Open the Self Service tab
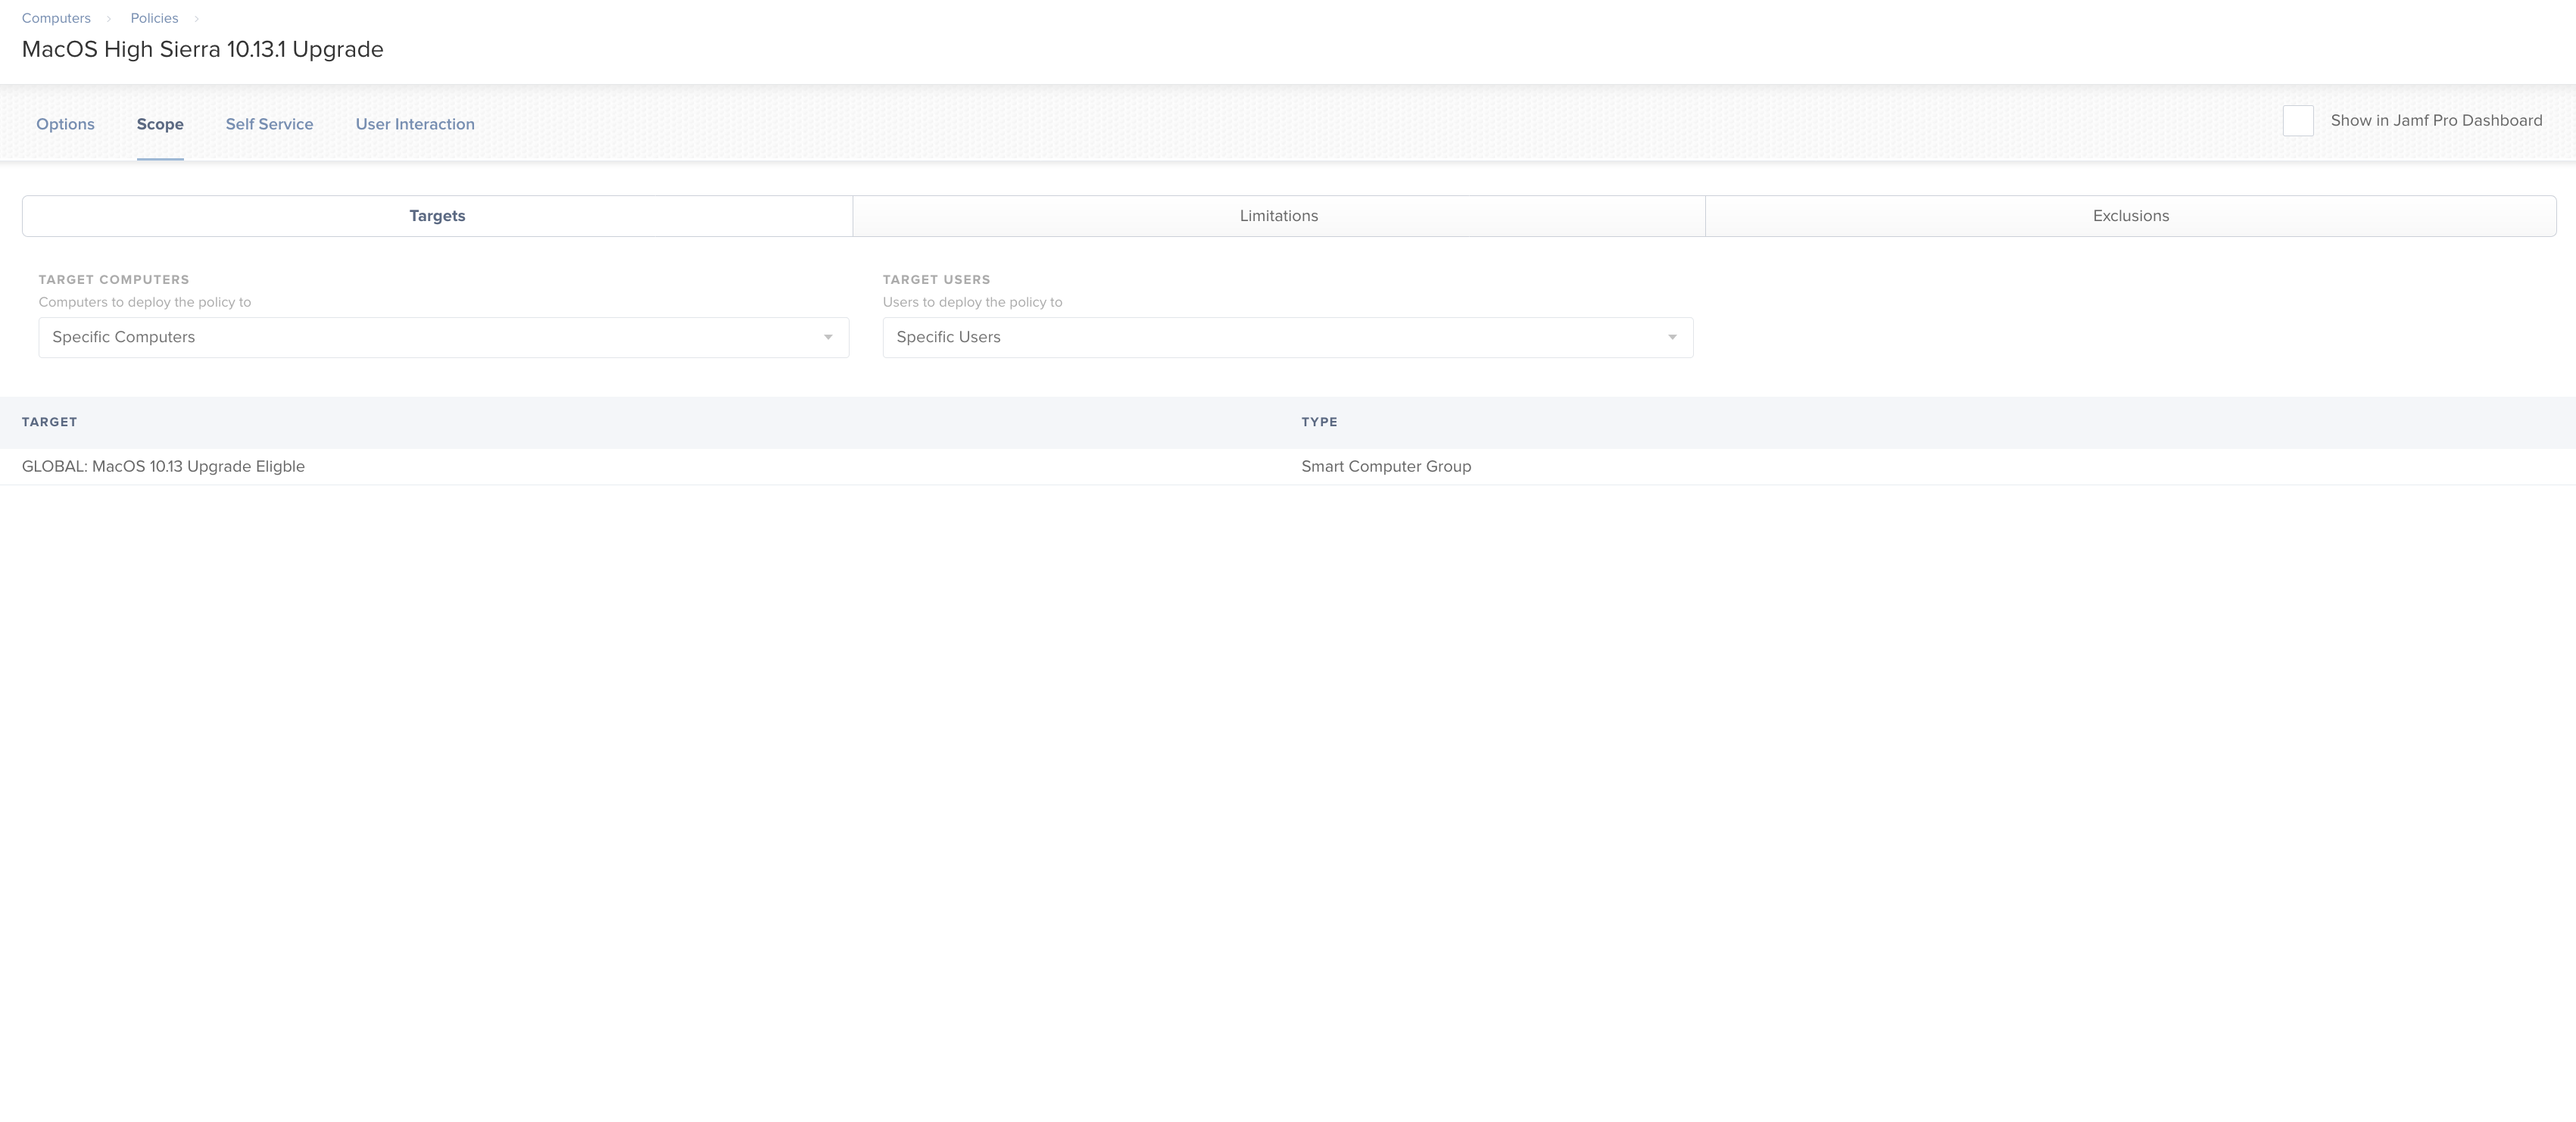This screenshot has height=1122, width=2576. pyautogui.click(x=269, y=124)
